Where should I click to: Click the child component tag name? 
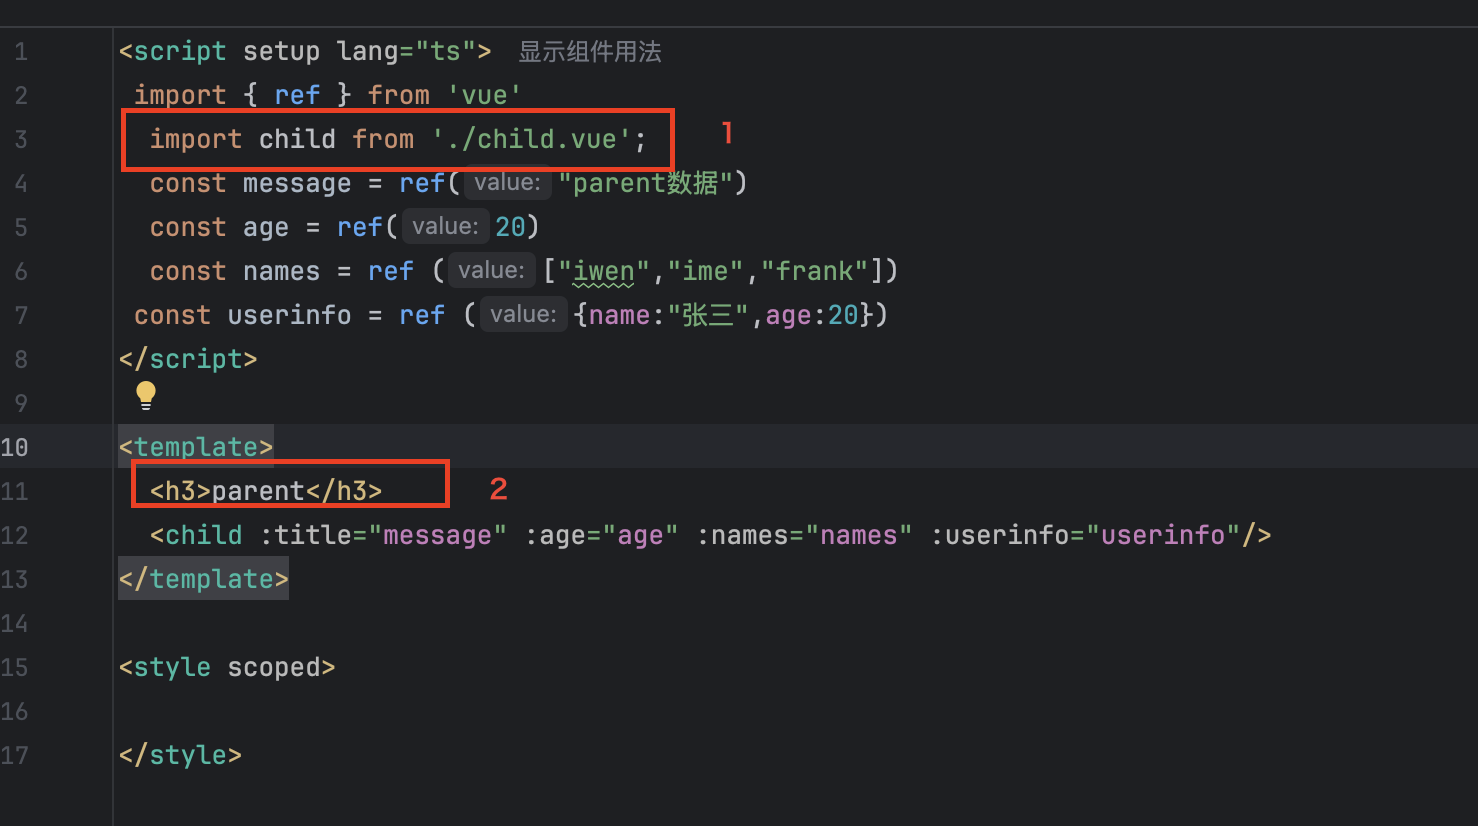point(203,535)
